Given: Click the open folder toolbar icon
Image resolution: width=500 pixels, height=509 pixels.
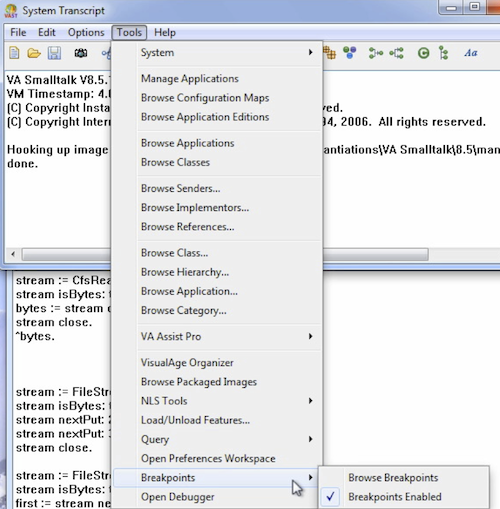Looking at the screenshot, I should [x=34, y=53].
